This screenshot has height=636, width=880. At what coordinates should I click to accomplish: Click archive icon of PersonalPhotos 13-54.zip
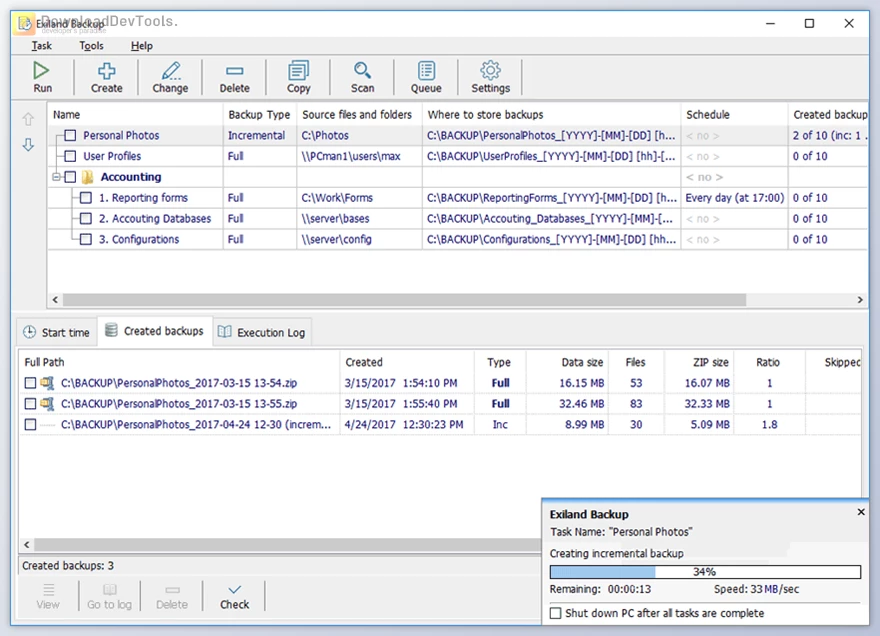pyautogui.click(x=48, y=383)
